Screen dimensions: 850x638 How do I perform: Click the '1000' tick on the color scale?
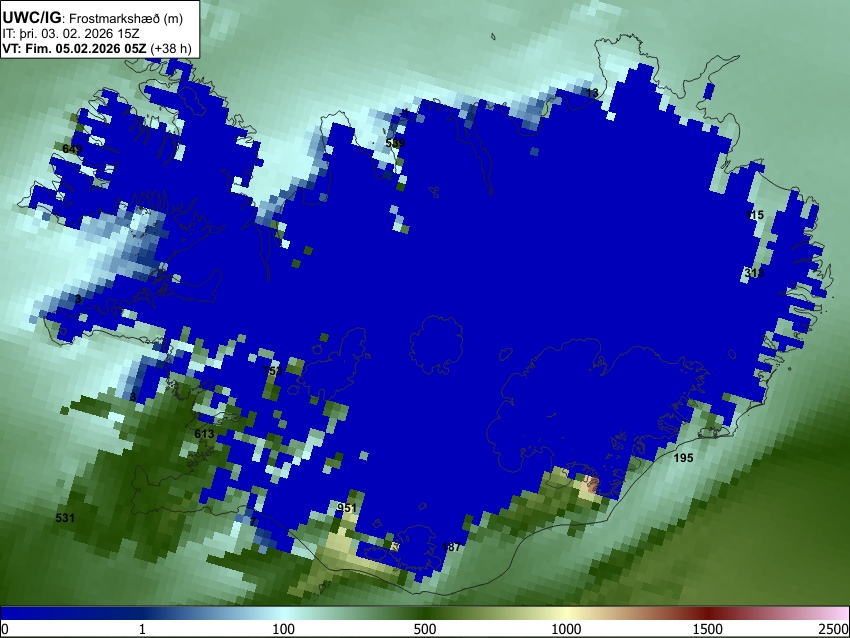[566, 629]
